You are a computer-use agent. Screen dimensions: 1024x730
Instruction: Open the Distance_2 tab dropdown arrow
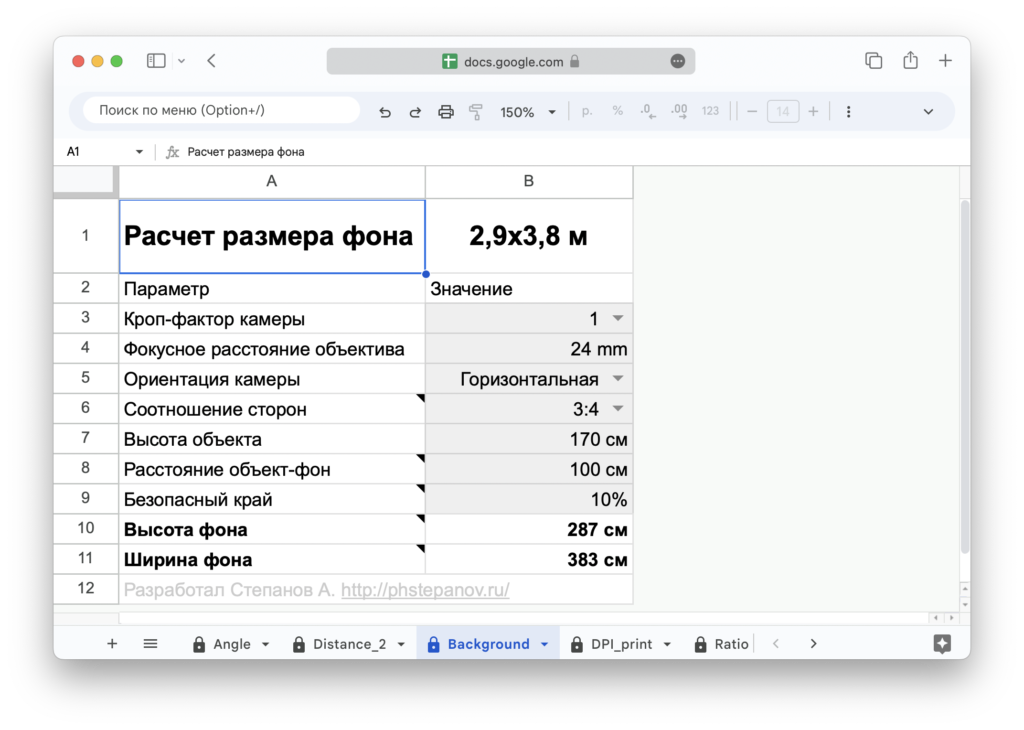coord(401,644)
